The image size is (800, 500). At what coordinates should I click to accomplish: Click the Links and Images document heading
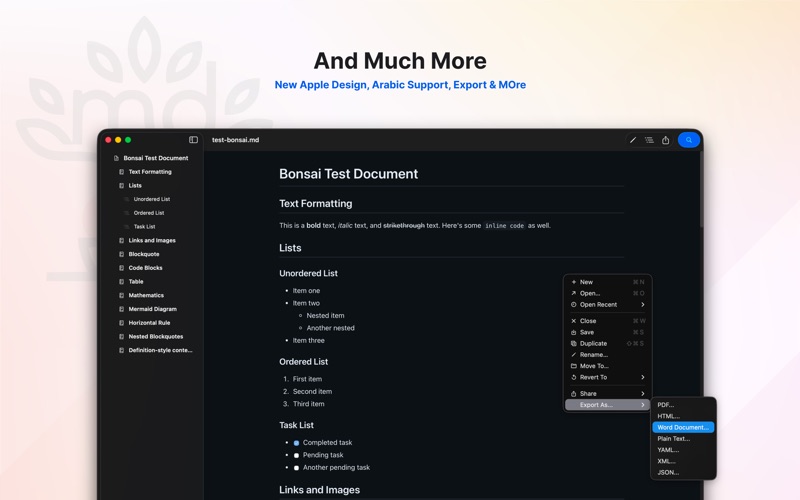[x=319, y=490]
